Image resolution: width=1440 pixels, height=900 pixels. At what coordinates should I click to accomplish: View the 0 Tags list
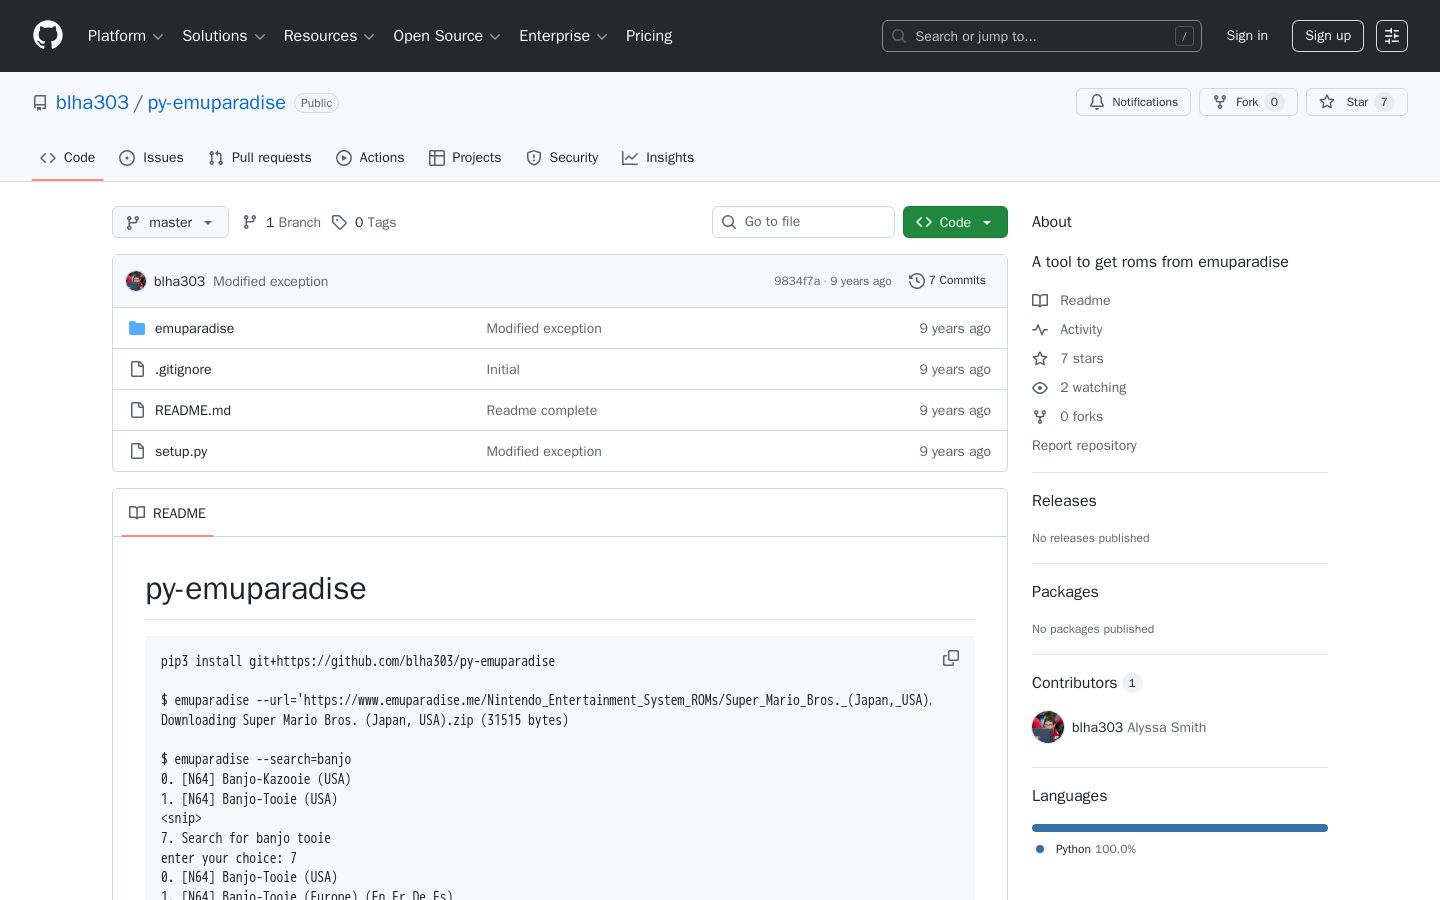pos(364,222)
